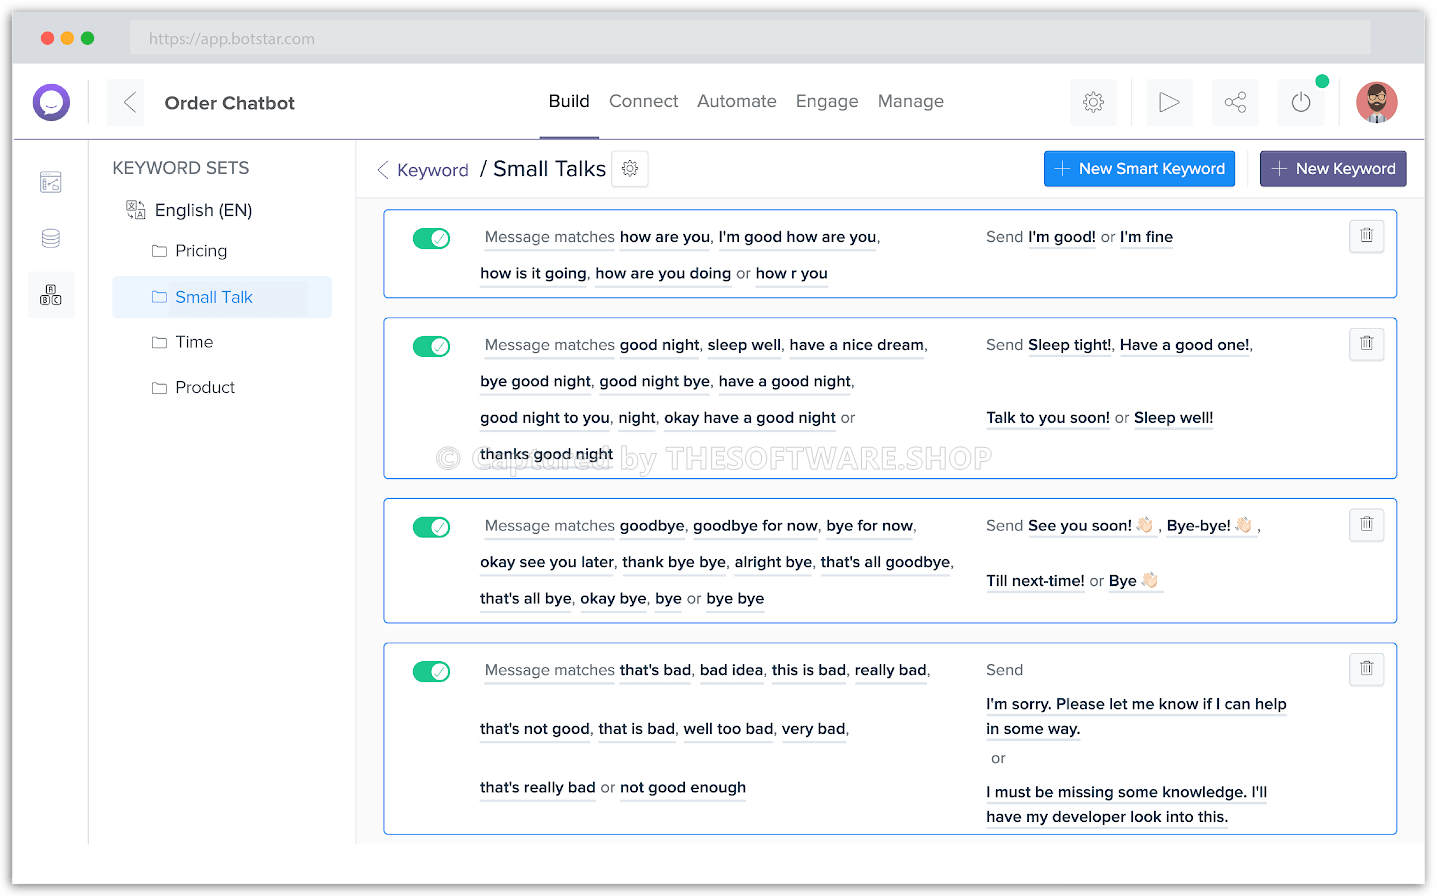
Task: Delete the 'good night' keyword rule
Action: tap(1366, 344)
